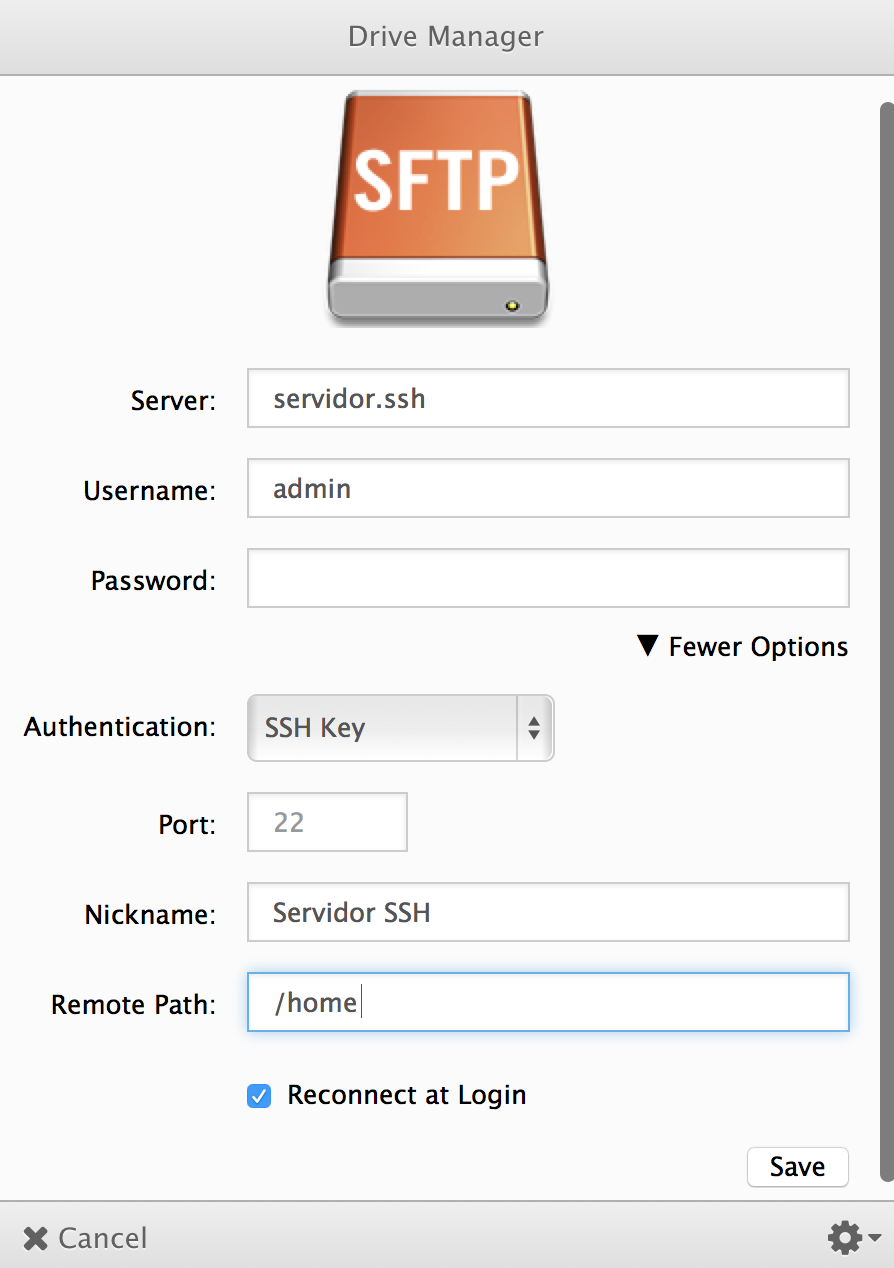Click the Authentication popup stepper arrows

[534, 728]
